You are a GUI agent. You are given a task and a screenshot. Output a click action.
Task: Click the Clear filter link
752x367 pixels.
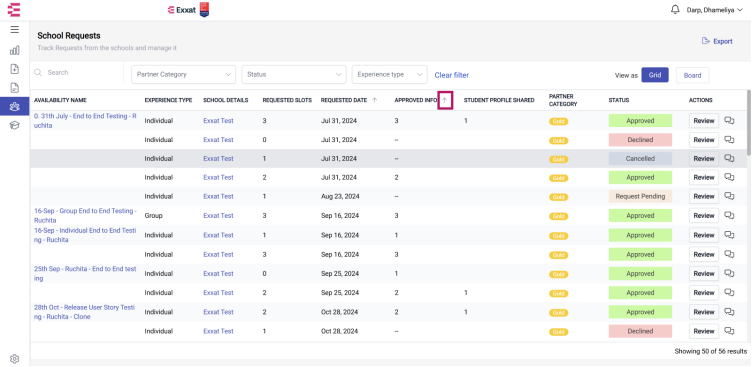[x=452, y=75]
